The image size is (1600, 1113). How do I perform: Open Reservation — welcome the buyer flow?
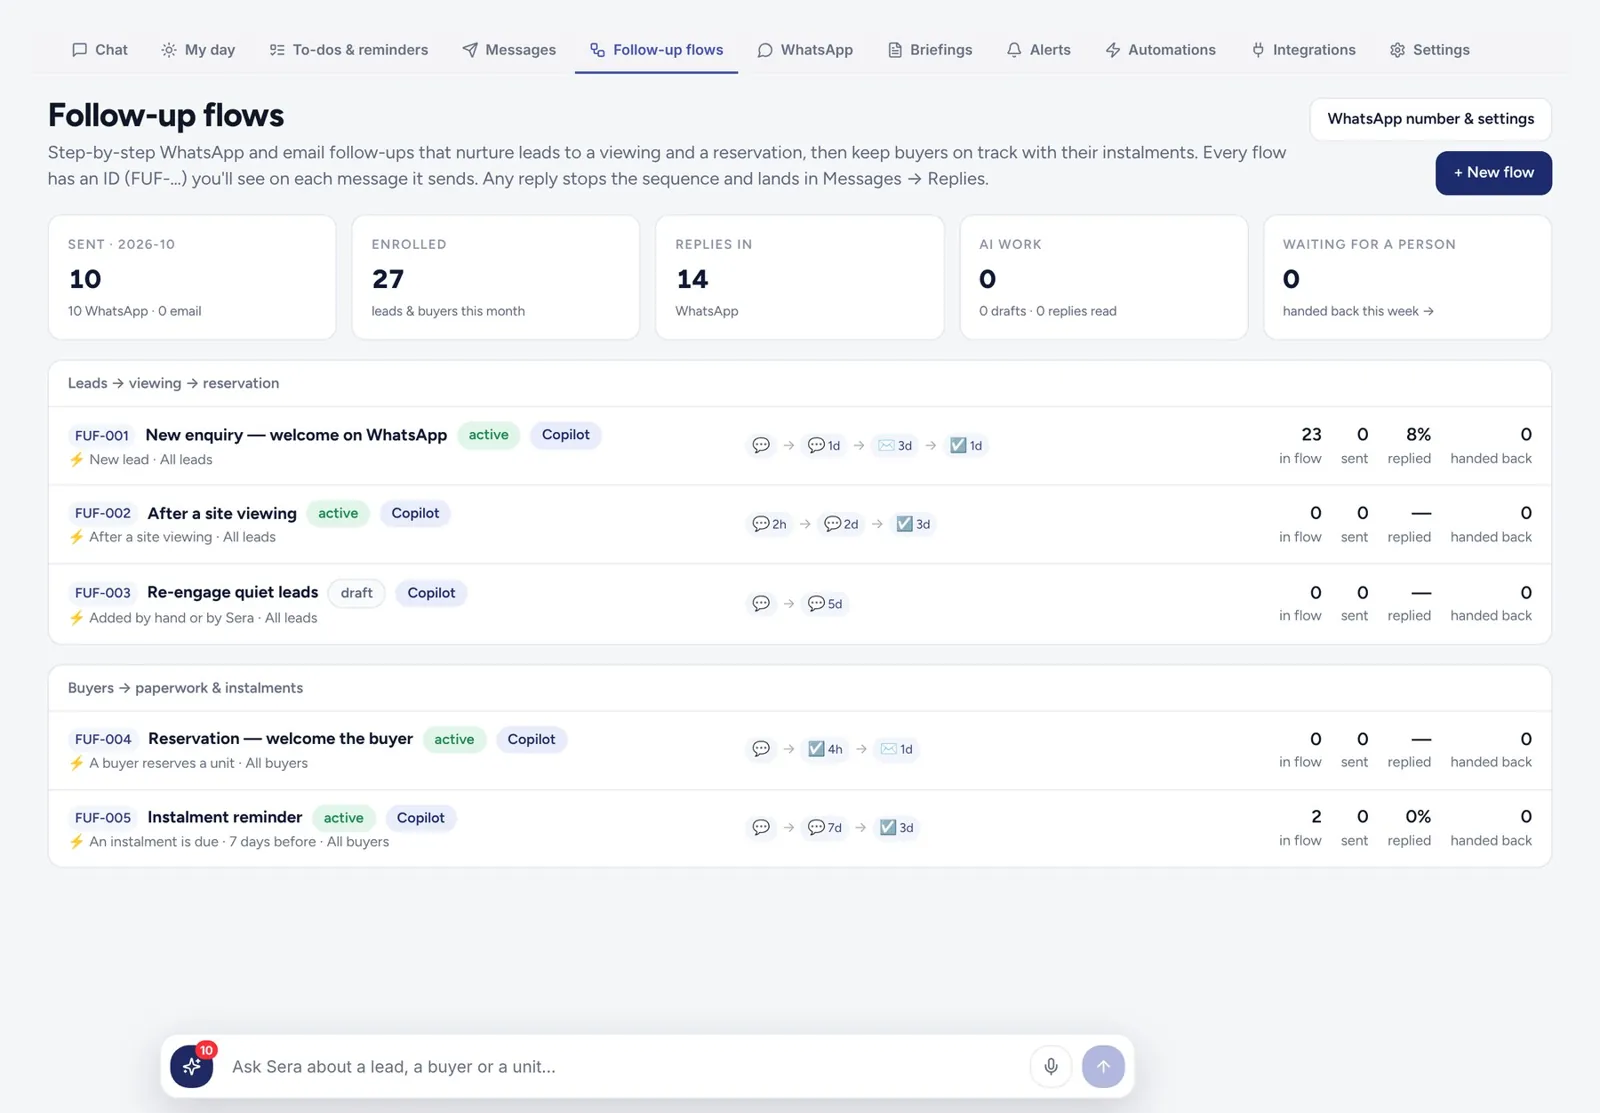pyautogui.click(x=280, y=739)
